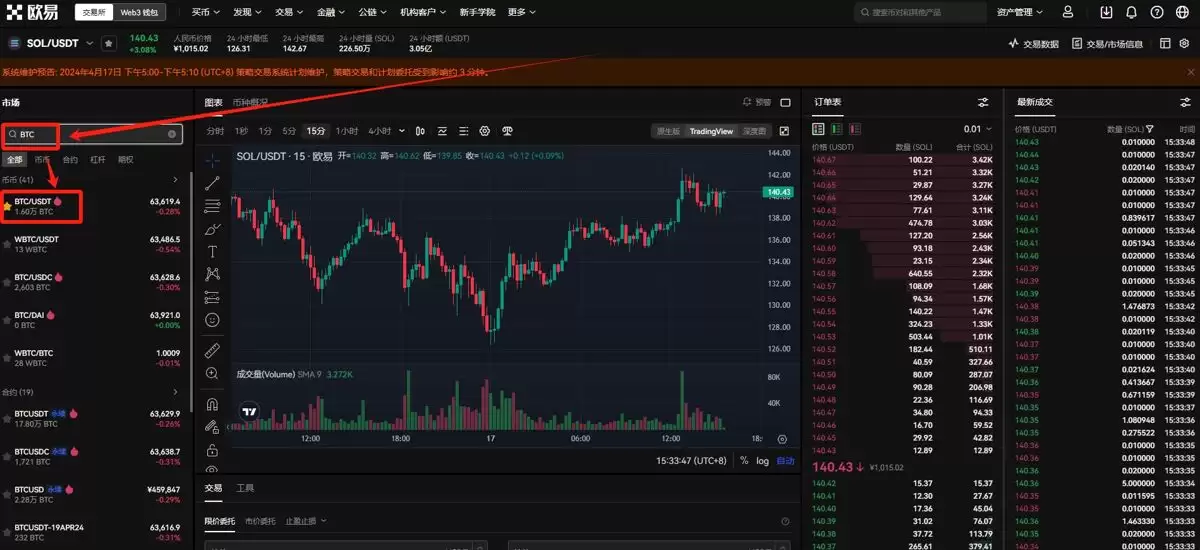Switch to Web3 wallet mode
This screenshot has width=1200, height=550.
[x=138, y=12]
